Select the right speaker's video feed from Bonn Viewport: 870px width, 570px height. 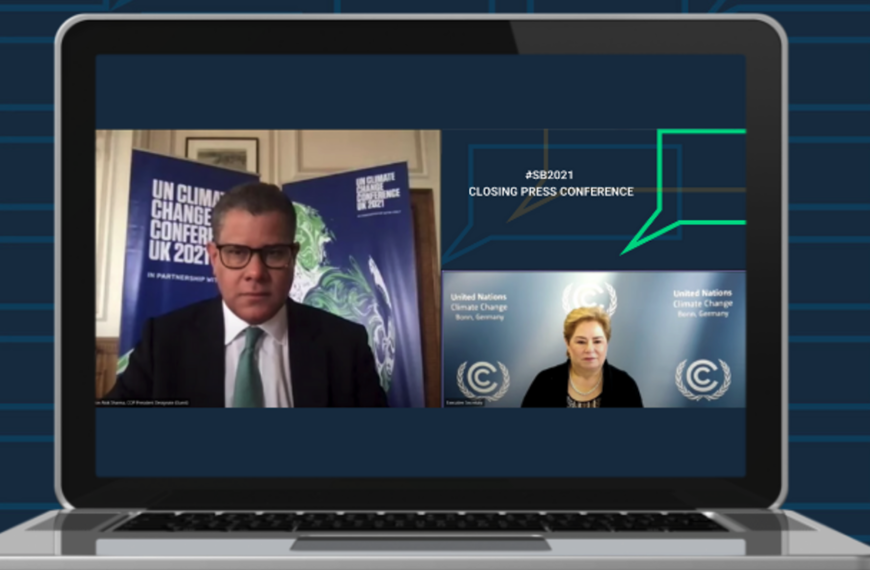[x=594, y=339]
